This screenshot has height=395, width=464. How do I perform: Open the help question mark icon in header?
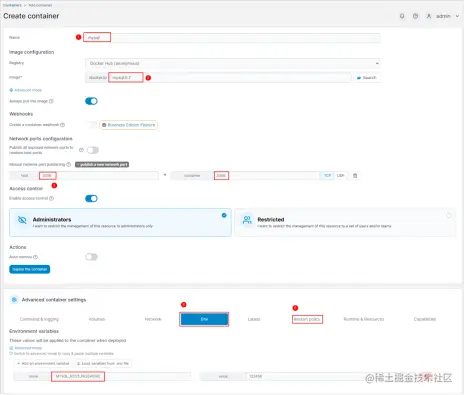[415, 16]
